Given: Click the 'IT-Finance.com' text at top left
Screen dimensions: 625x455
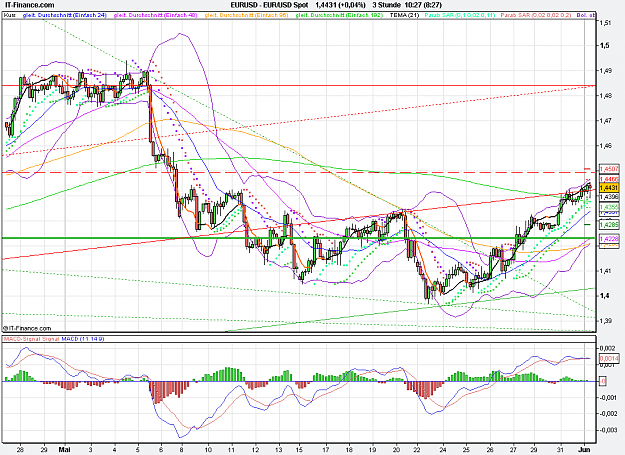Looking at the screenshot, I should [x=29, y=5].
